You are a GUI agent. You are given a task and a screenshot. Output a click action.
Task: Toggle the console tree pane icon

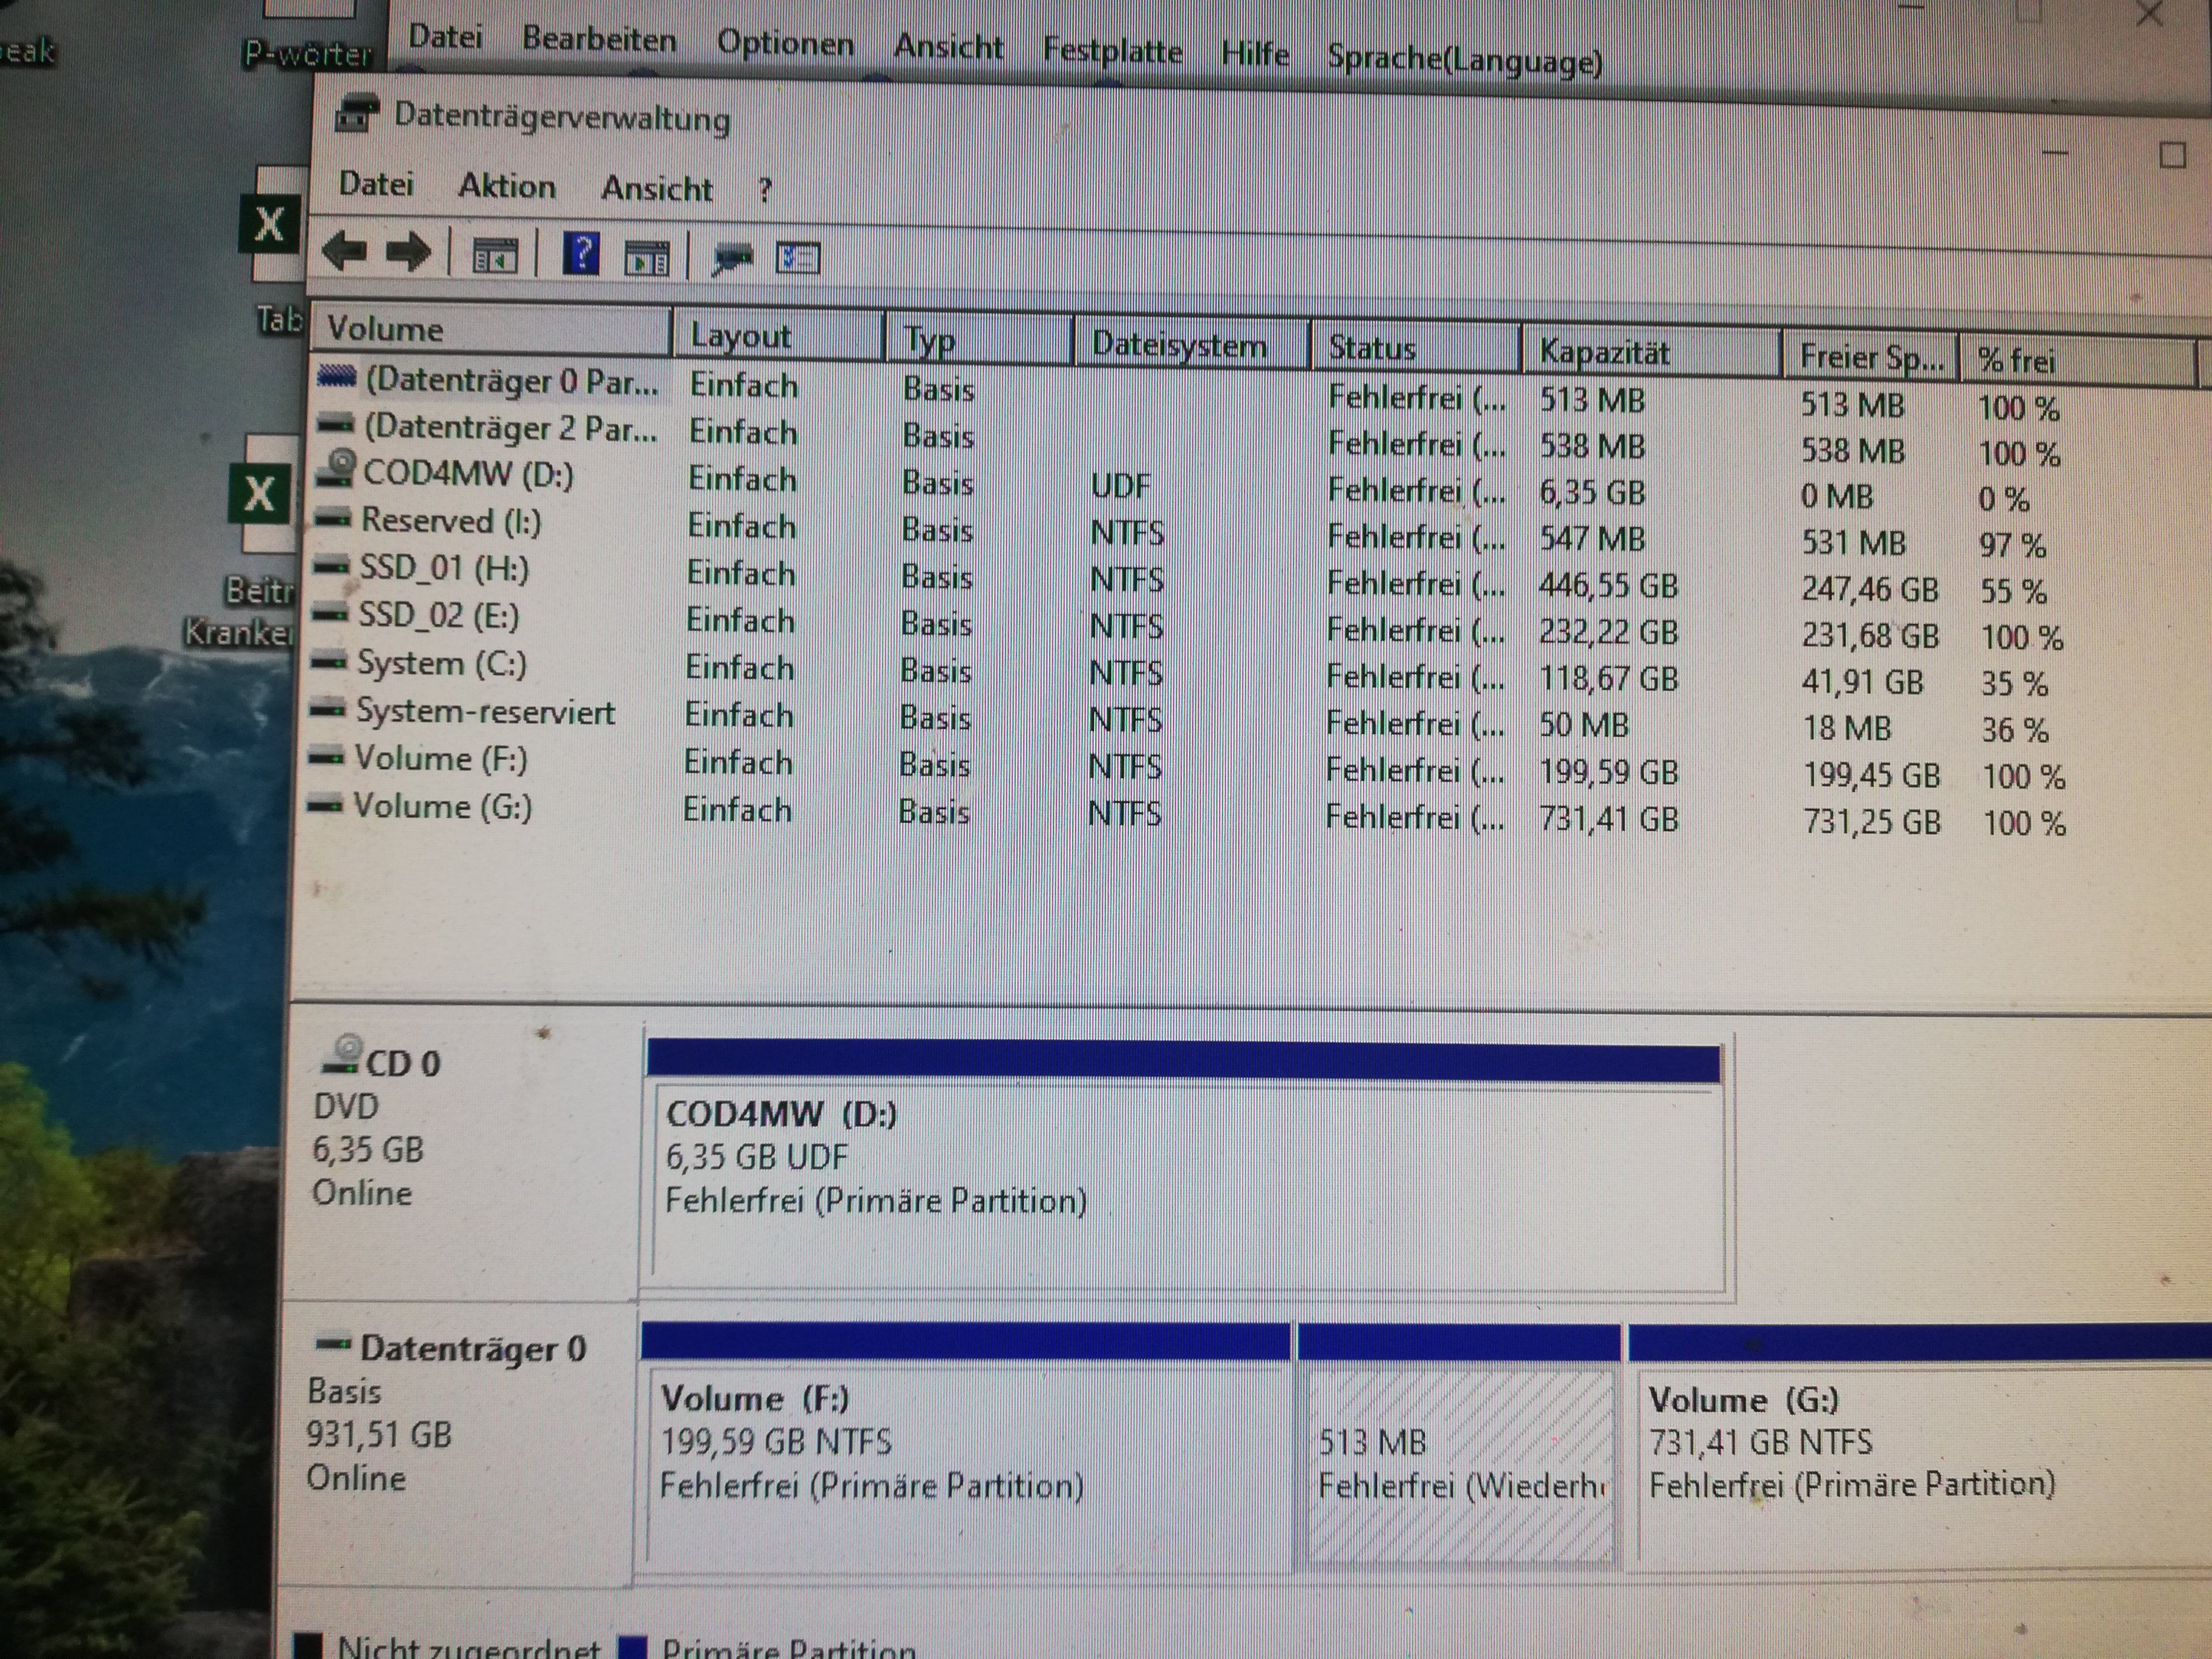(495, 256)
